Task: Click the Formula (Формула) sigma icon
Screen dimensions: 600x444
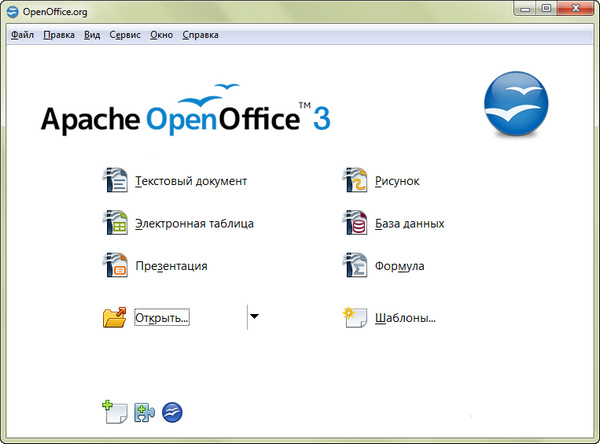Action: point(355,264)
